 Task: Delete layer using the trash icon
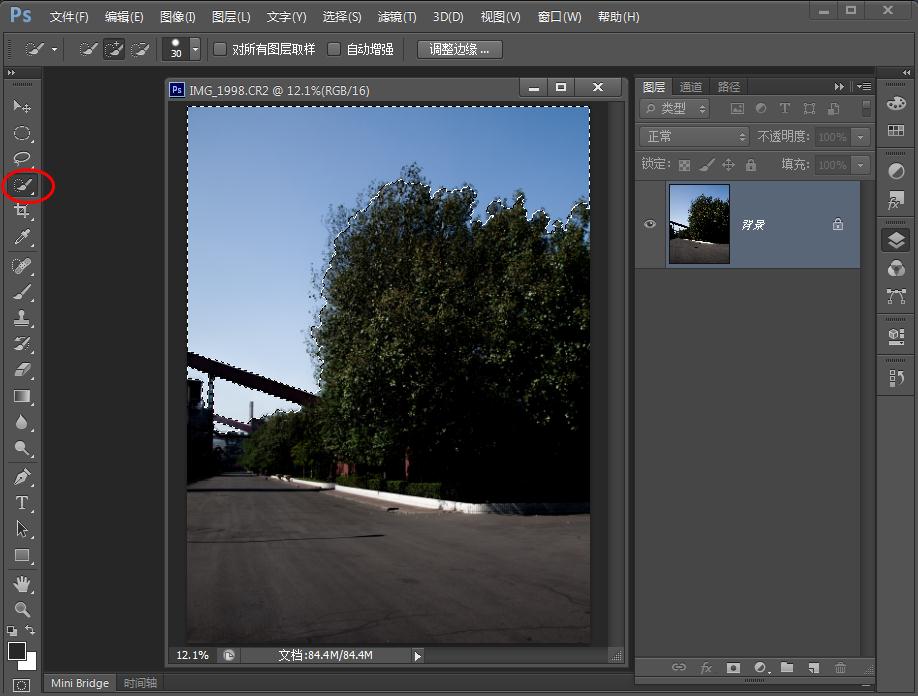(x=840, y=667)
